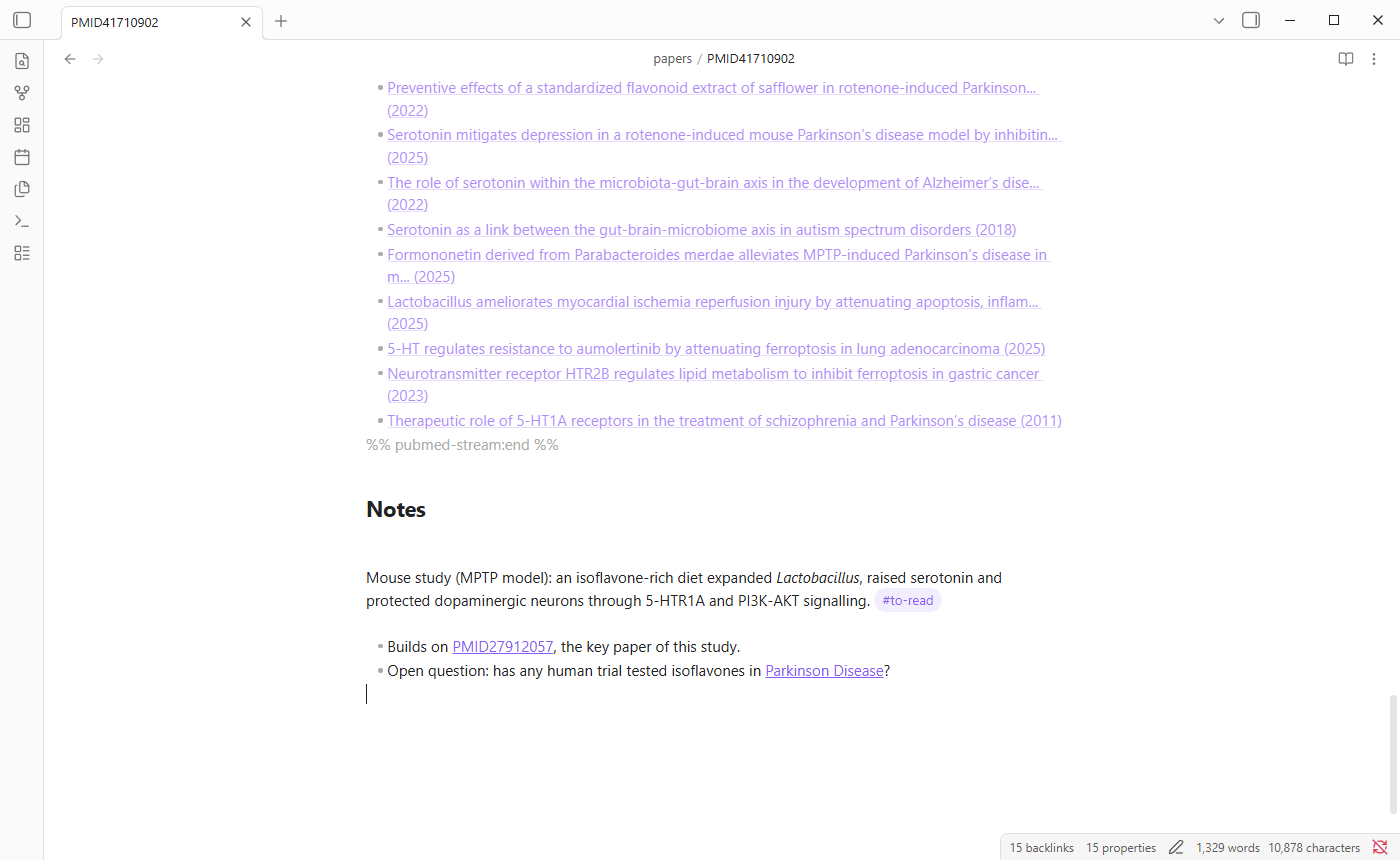The image size is (1400, 860).
Task: Click the sync status icon in status bar
Action: pos(1380,847)
